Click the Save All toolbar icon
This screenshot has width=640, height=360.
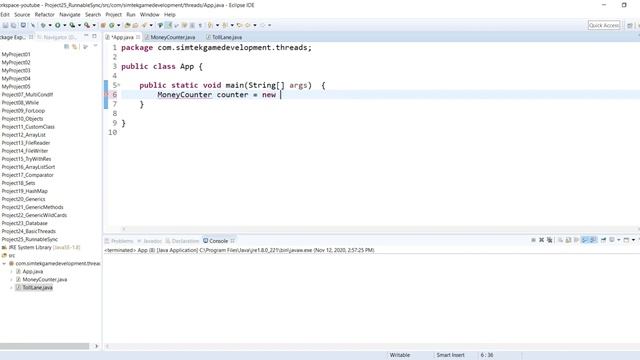pyautogui.click(x=13, y=25)
